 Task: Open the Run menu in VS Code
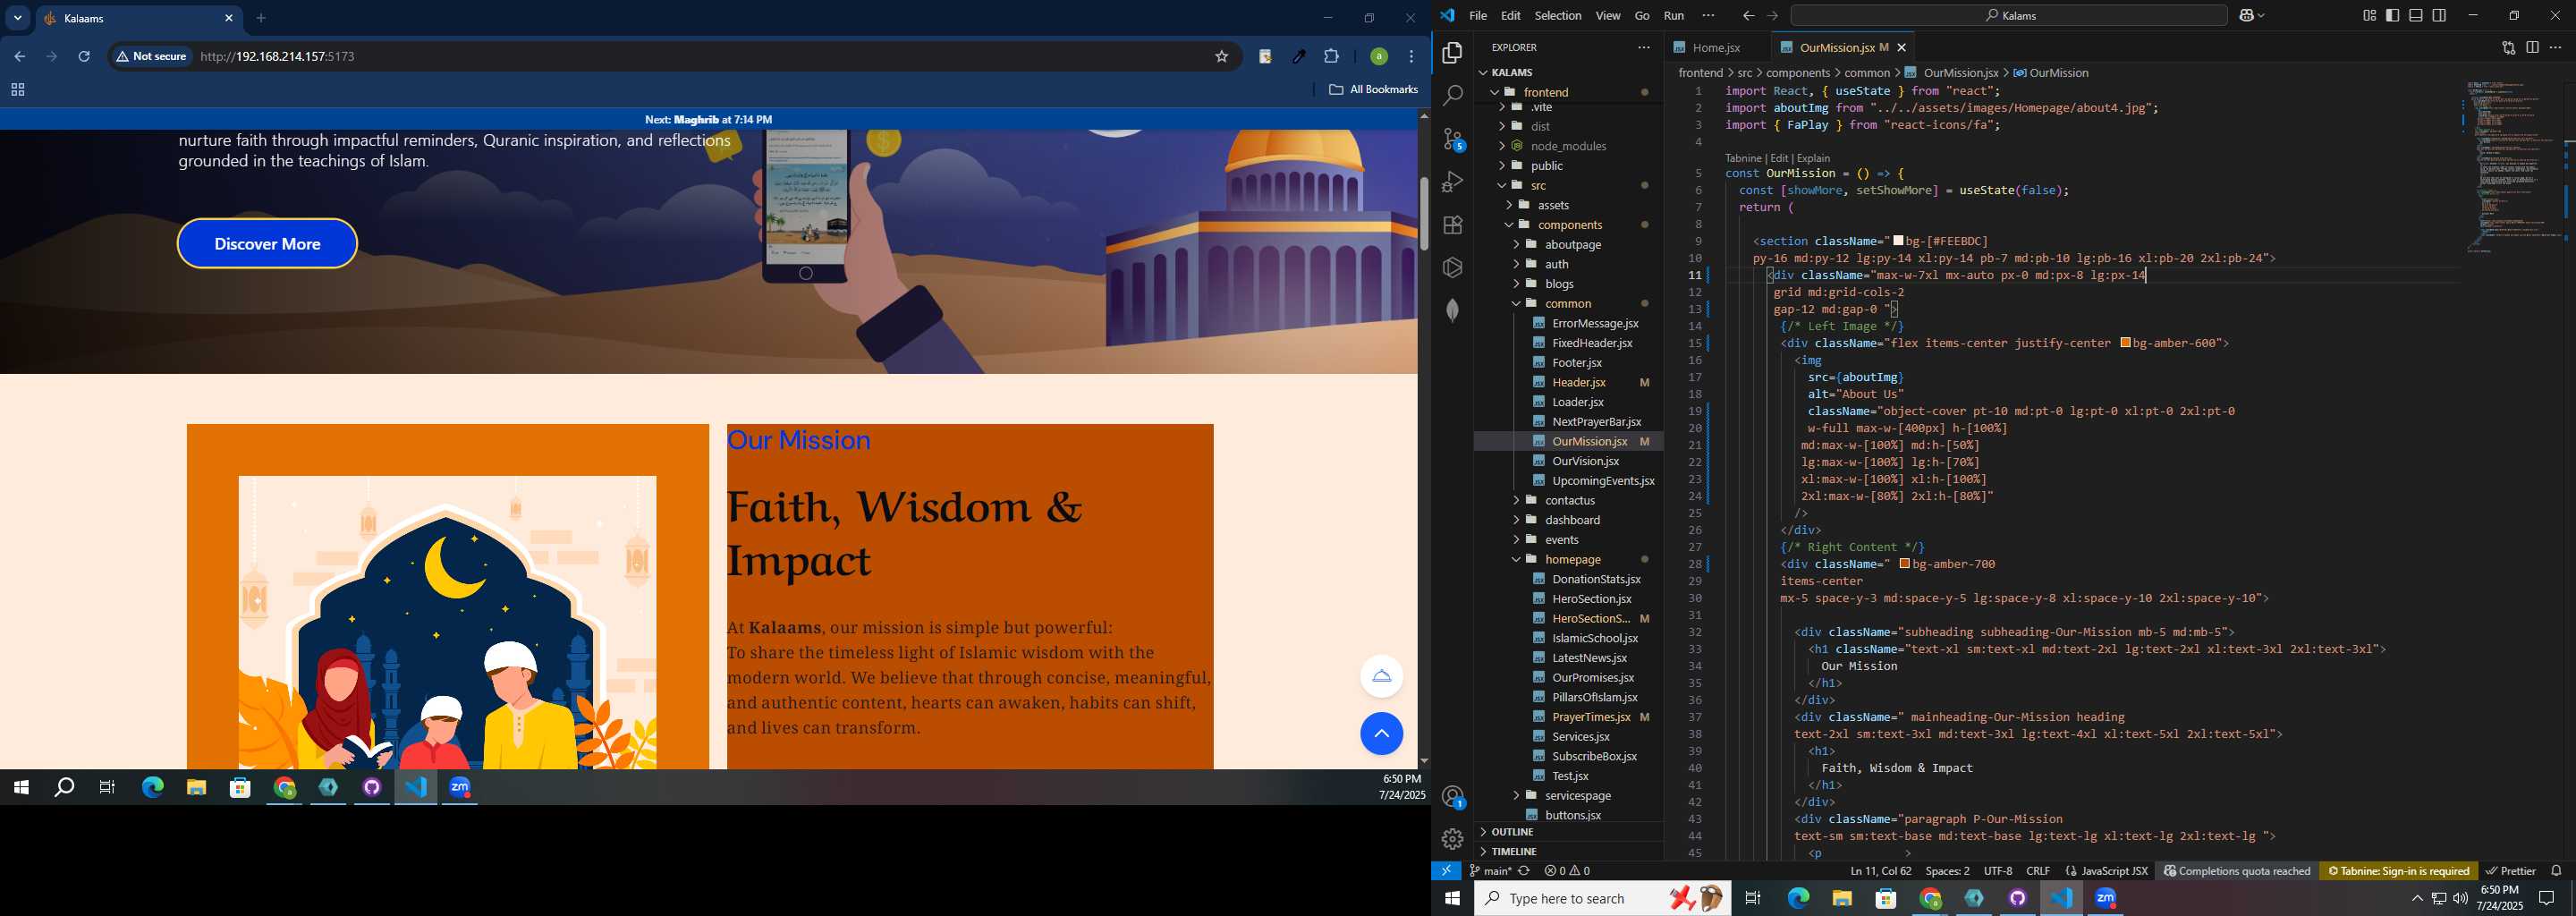point(1674,16)
